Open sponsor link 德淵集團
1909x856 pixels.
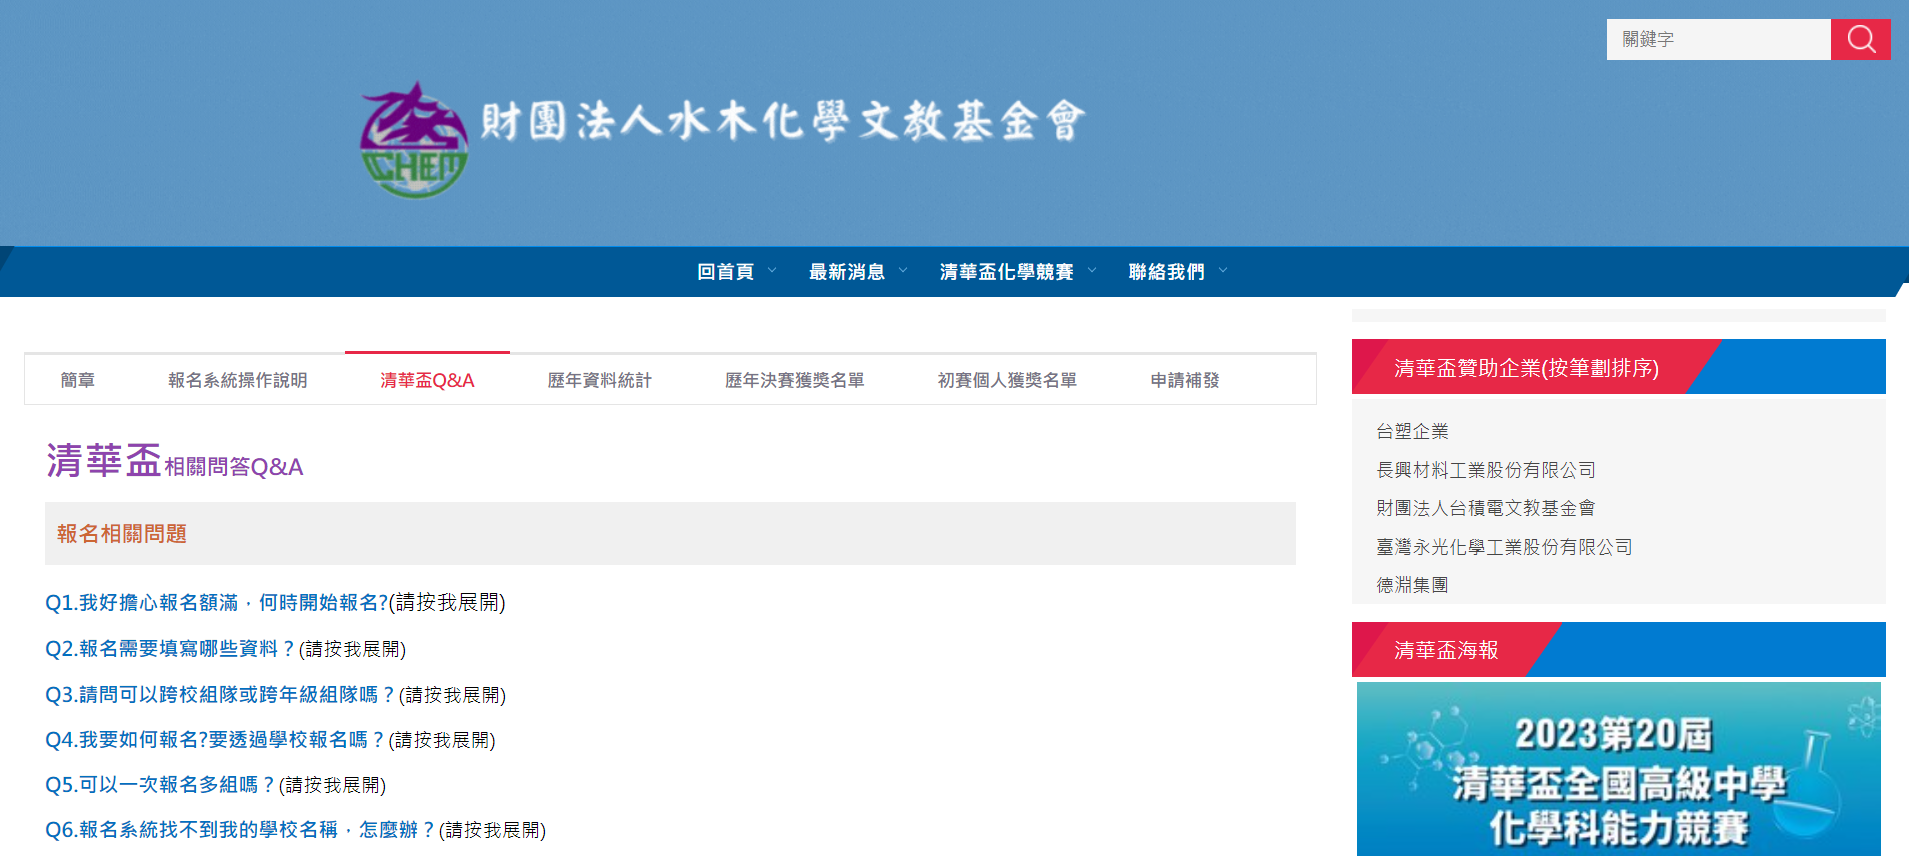(x=1412, y=585)
